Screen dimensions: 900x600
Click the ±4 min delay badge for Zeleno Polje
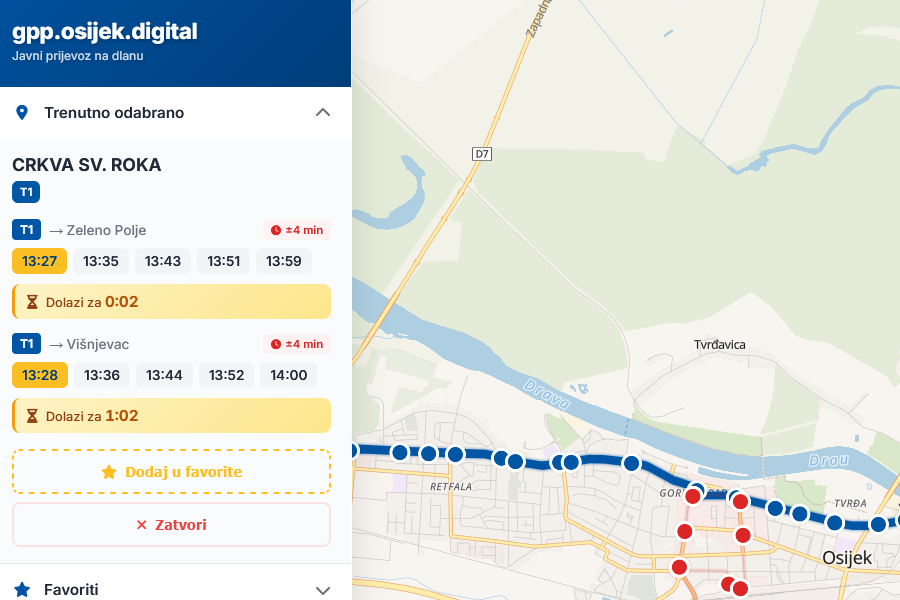[x=297, y=230]
